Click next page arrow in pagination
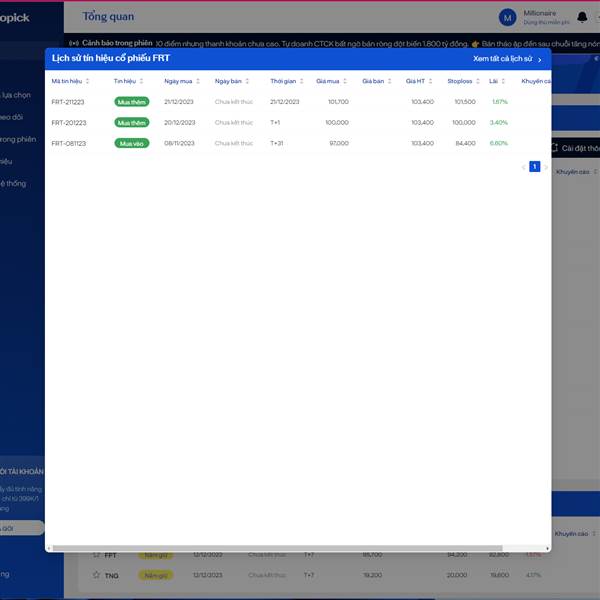 pyautogui.click(x=546, y=167)
